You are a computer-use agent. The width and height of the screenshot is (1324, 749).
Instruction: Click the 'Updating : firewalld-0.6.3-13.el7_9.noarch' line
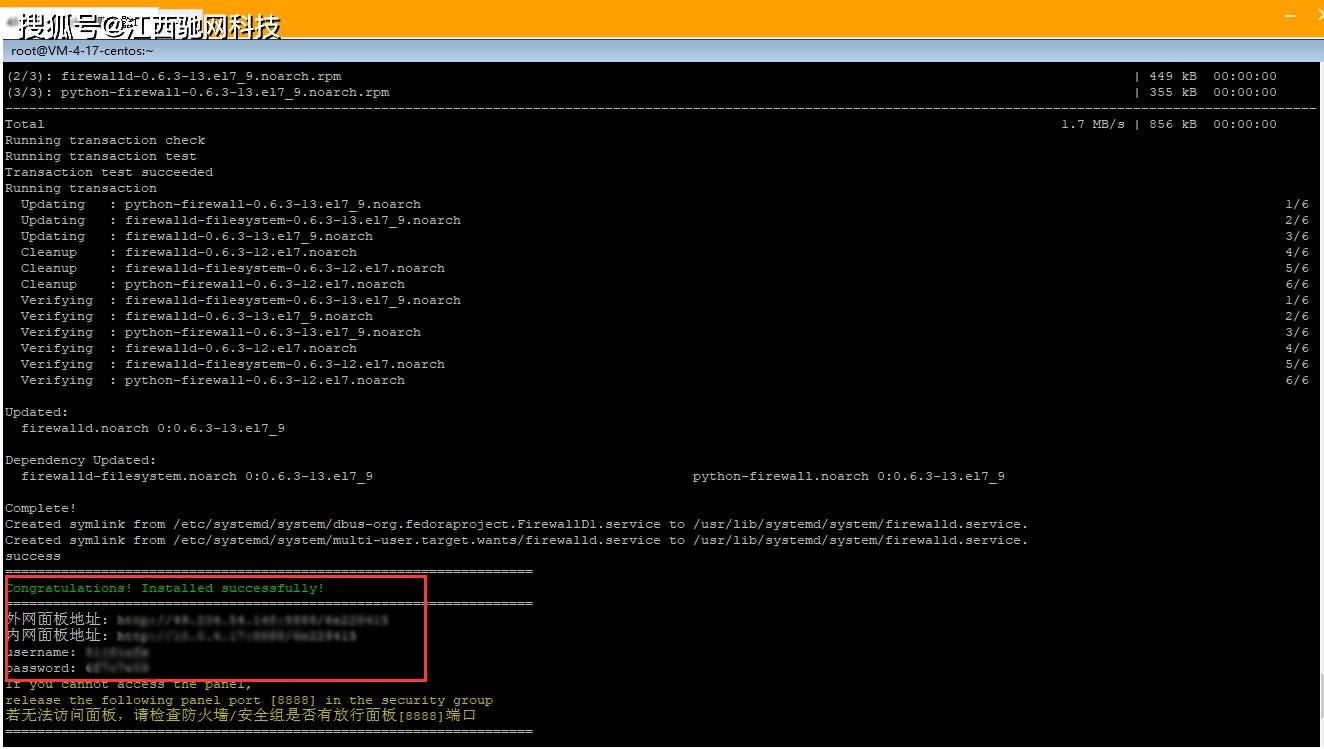(x=197, y=236)
